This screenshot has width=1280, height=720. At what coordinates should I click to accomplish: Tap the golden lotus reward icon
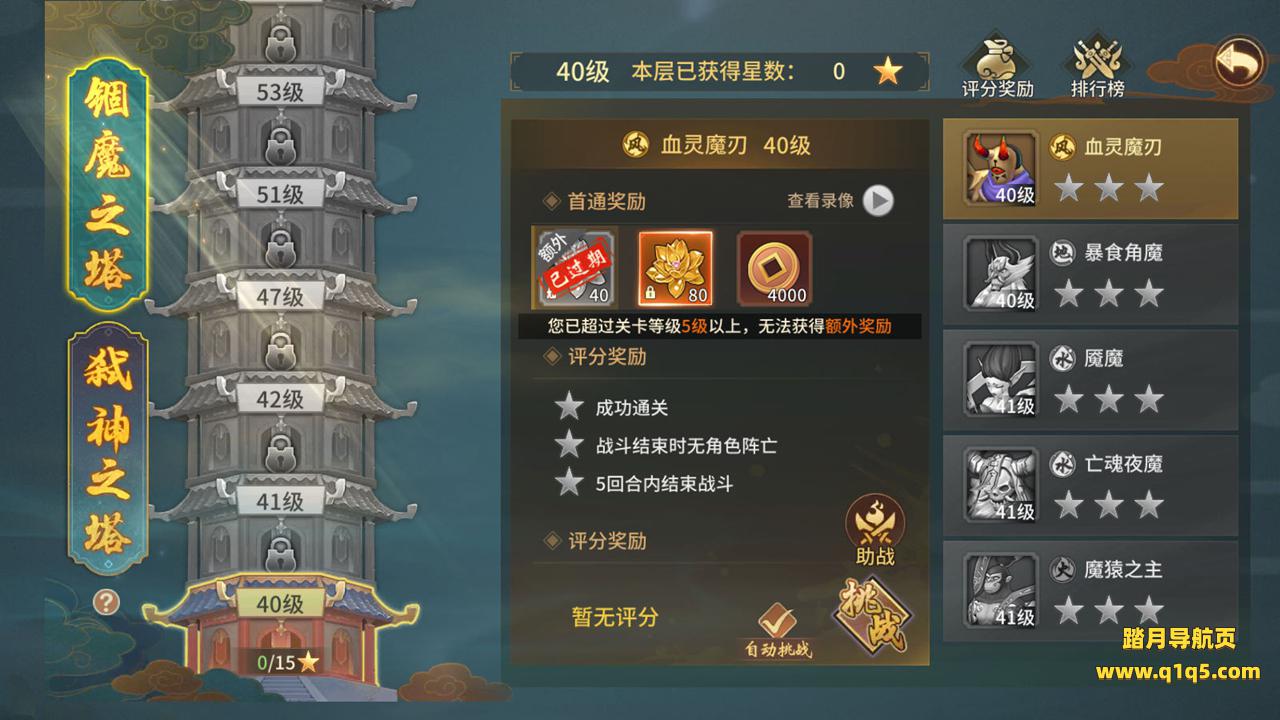coord(675,268)
